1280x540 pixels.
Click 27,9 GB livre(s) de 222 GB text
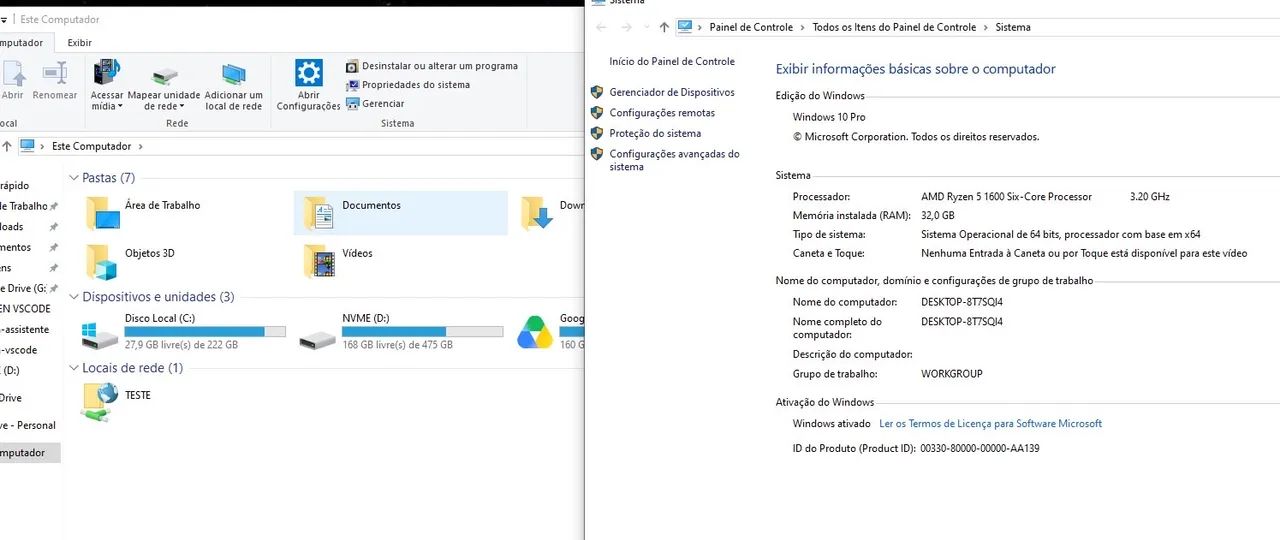tap(181, 345)
